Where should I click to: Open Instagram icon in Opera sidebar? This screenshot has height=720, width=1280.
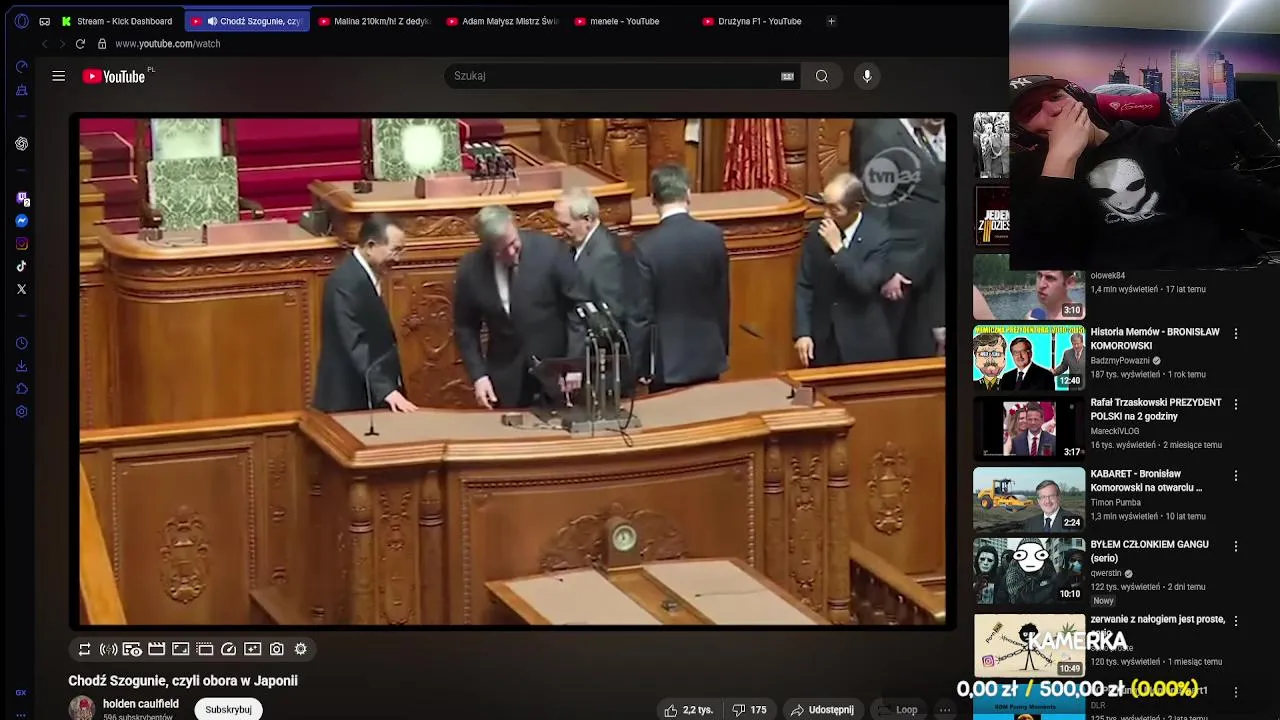21,244
